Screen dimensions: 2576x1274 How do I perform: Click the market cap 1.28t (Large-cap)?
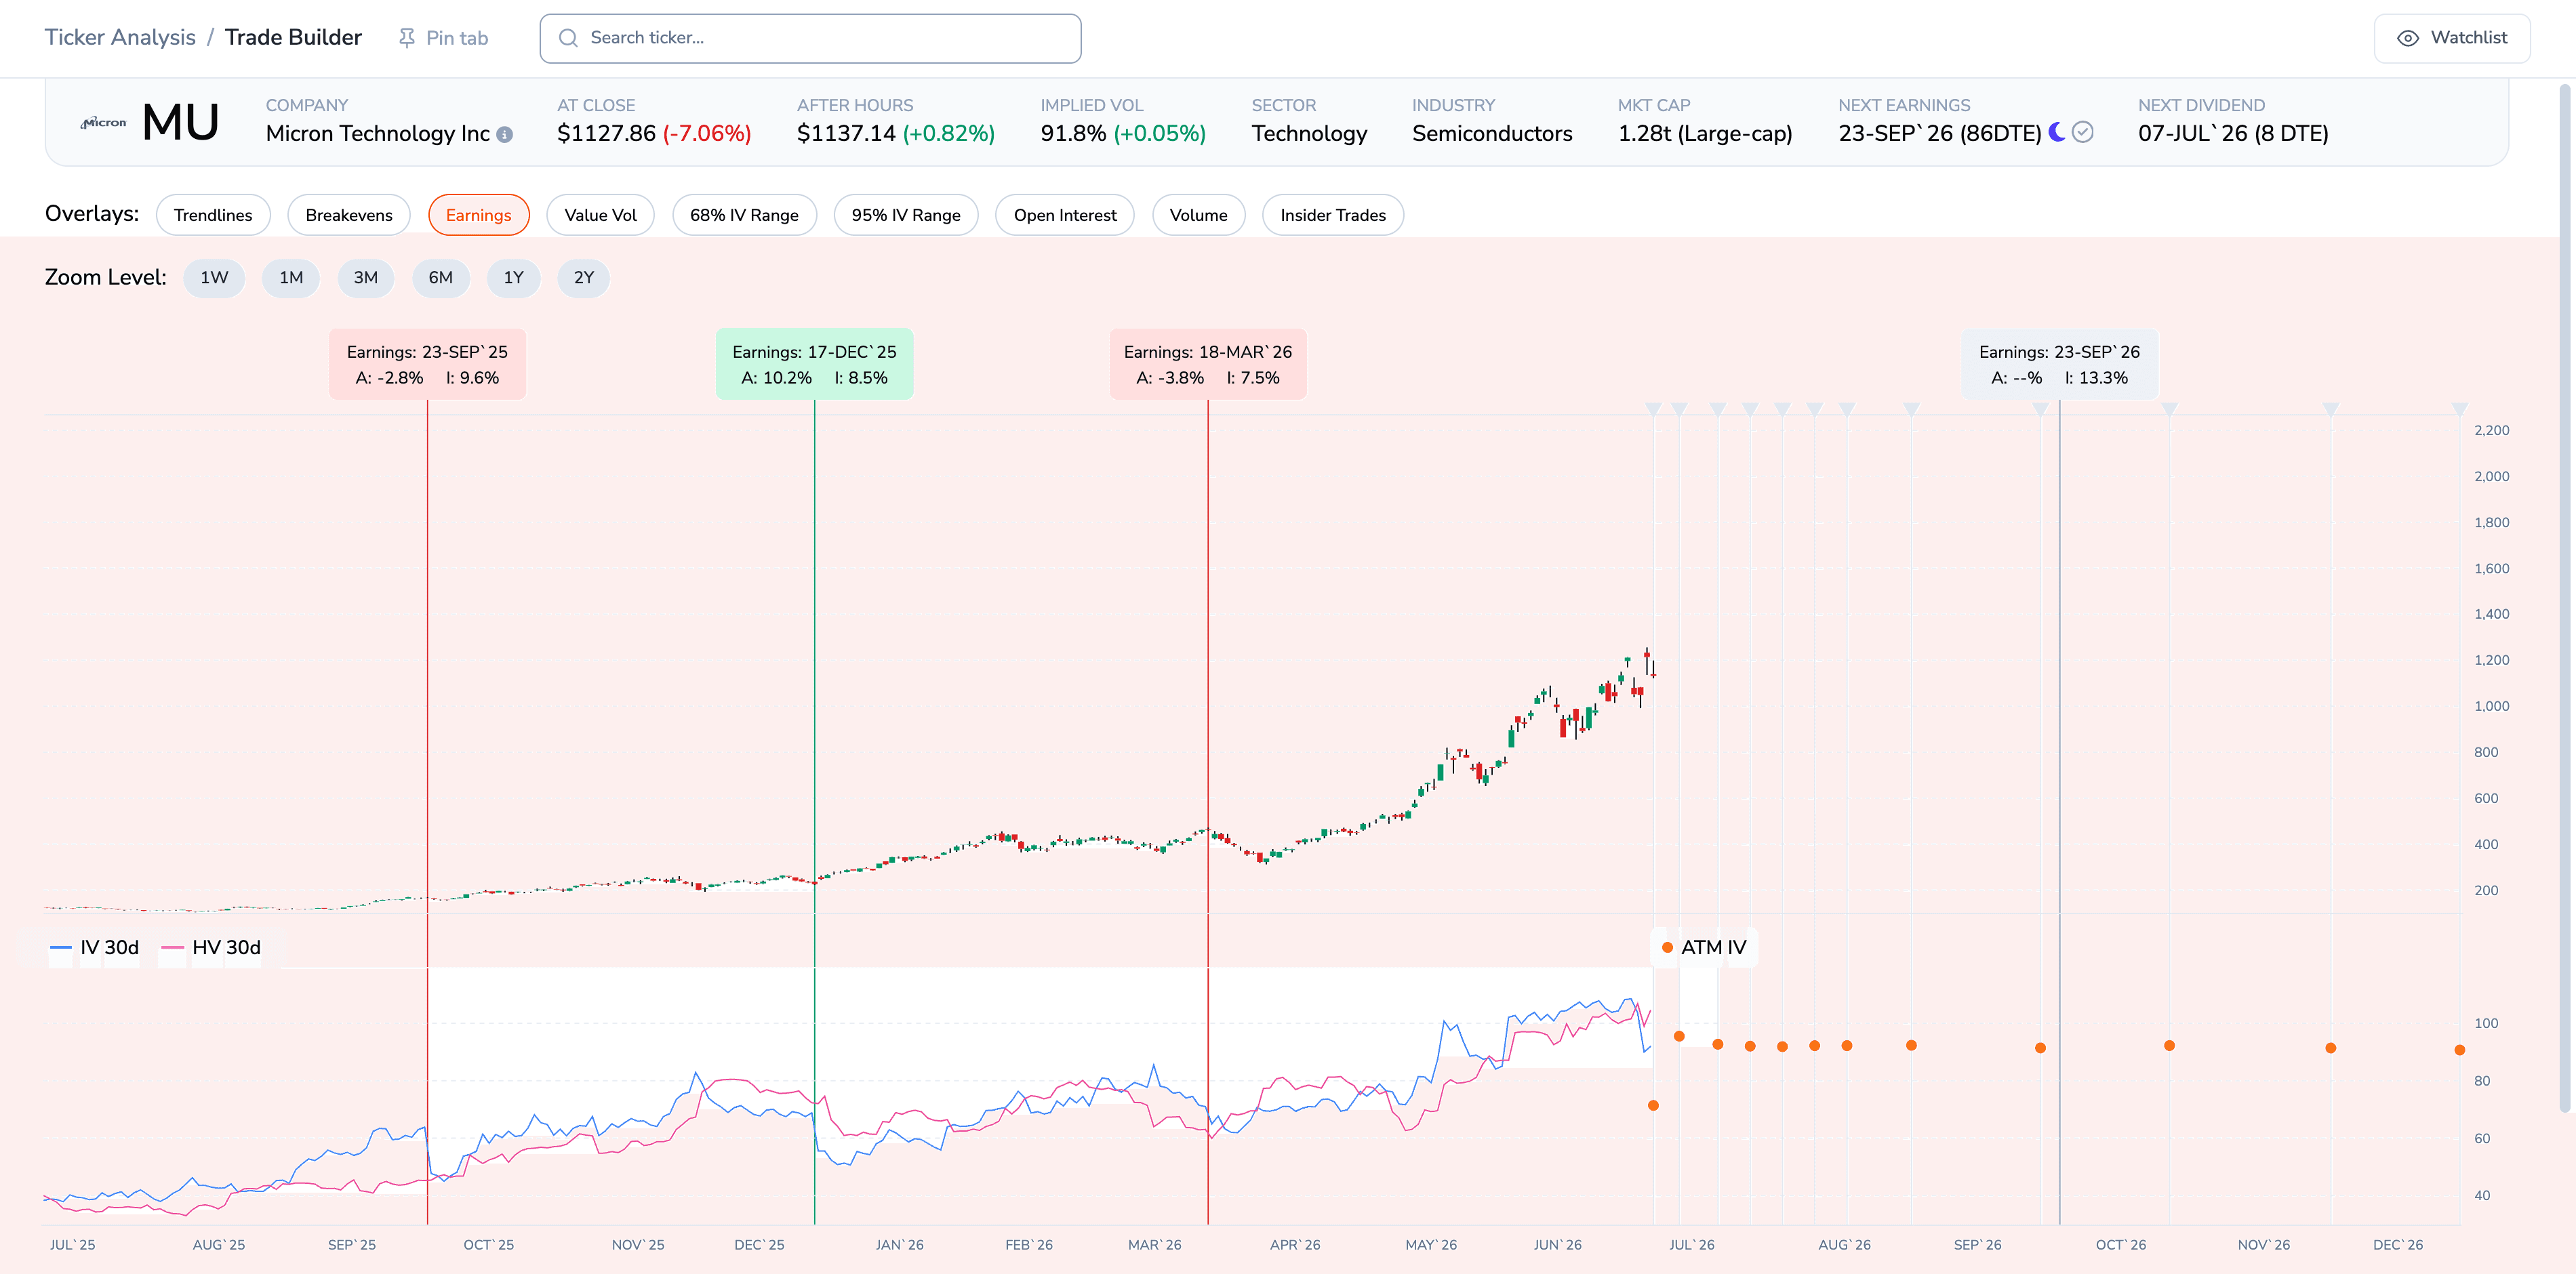click(x=1705, y=134)
